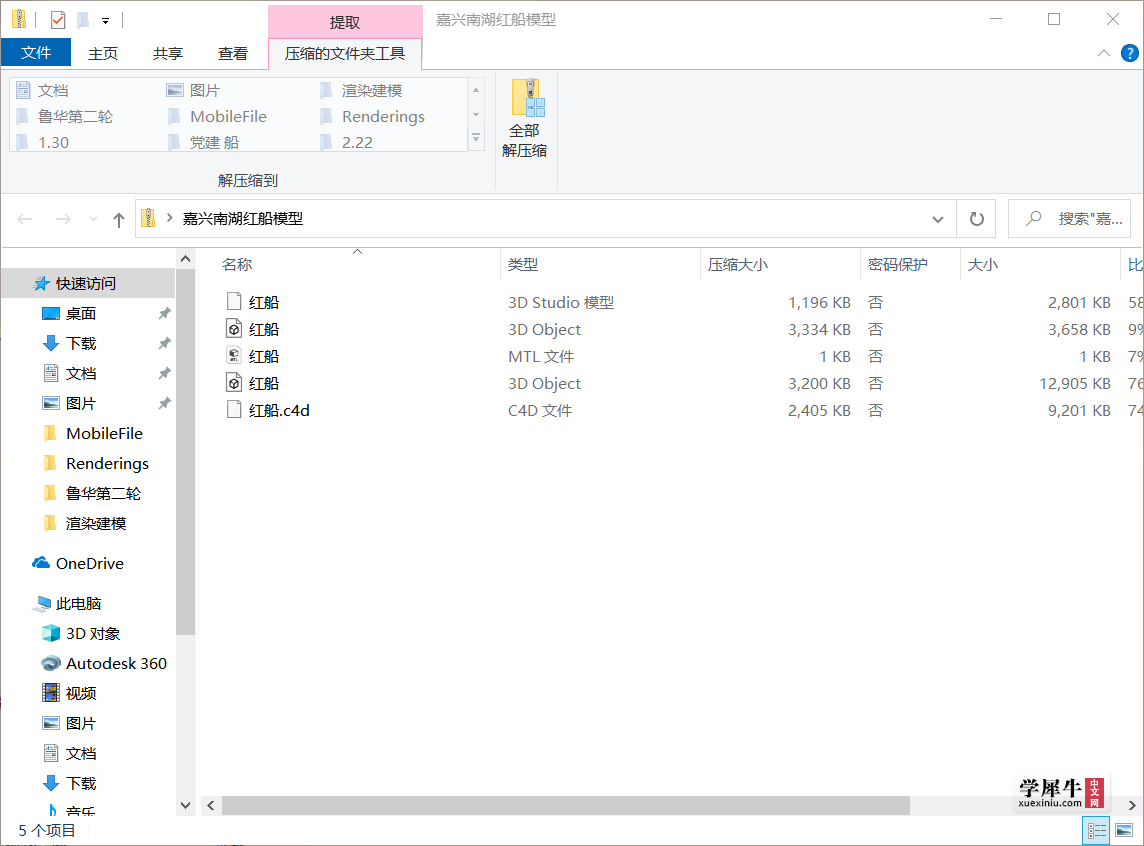Open 桌面 in quick access
The height and width of the screenshot is (846, 1144).
(80, 314)
